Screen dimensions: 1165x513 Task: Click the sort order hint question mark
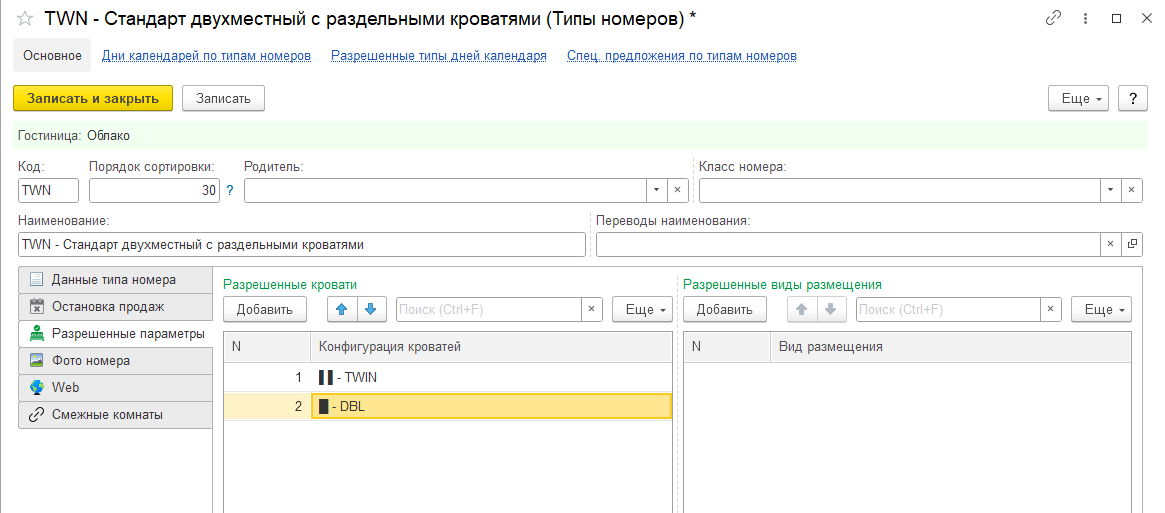(230, 191)
